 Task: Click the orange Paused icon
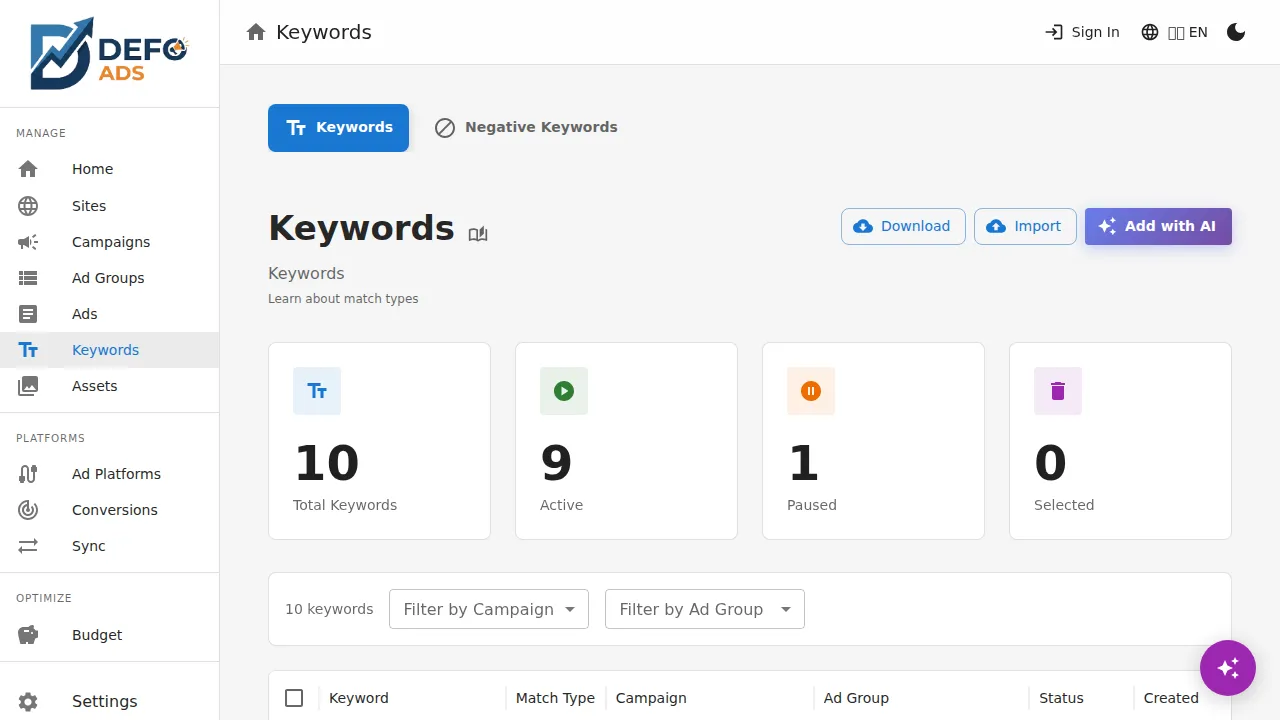pyautogui.click(x=811, y=391)
